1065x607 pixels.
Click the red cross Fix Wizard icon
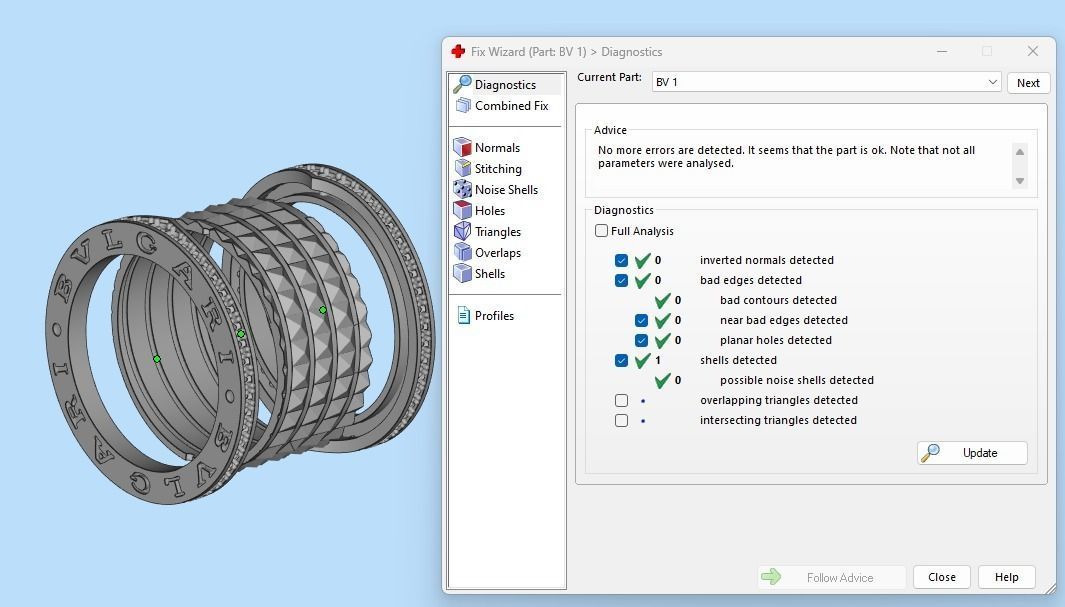[458, 52]
